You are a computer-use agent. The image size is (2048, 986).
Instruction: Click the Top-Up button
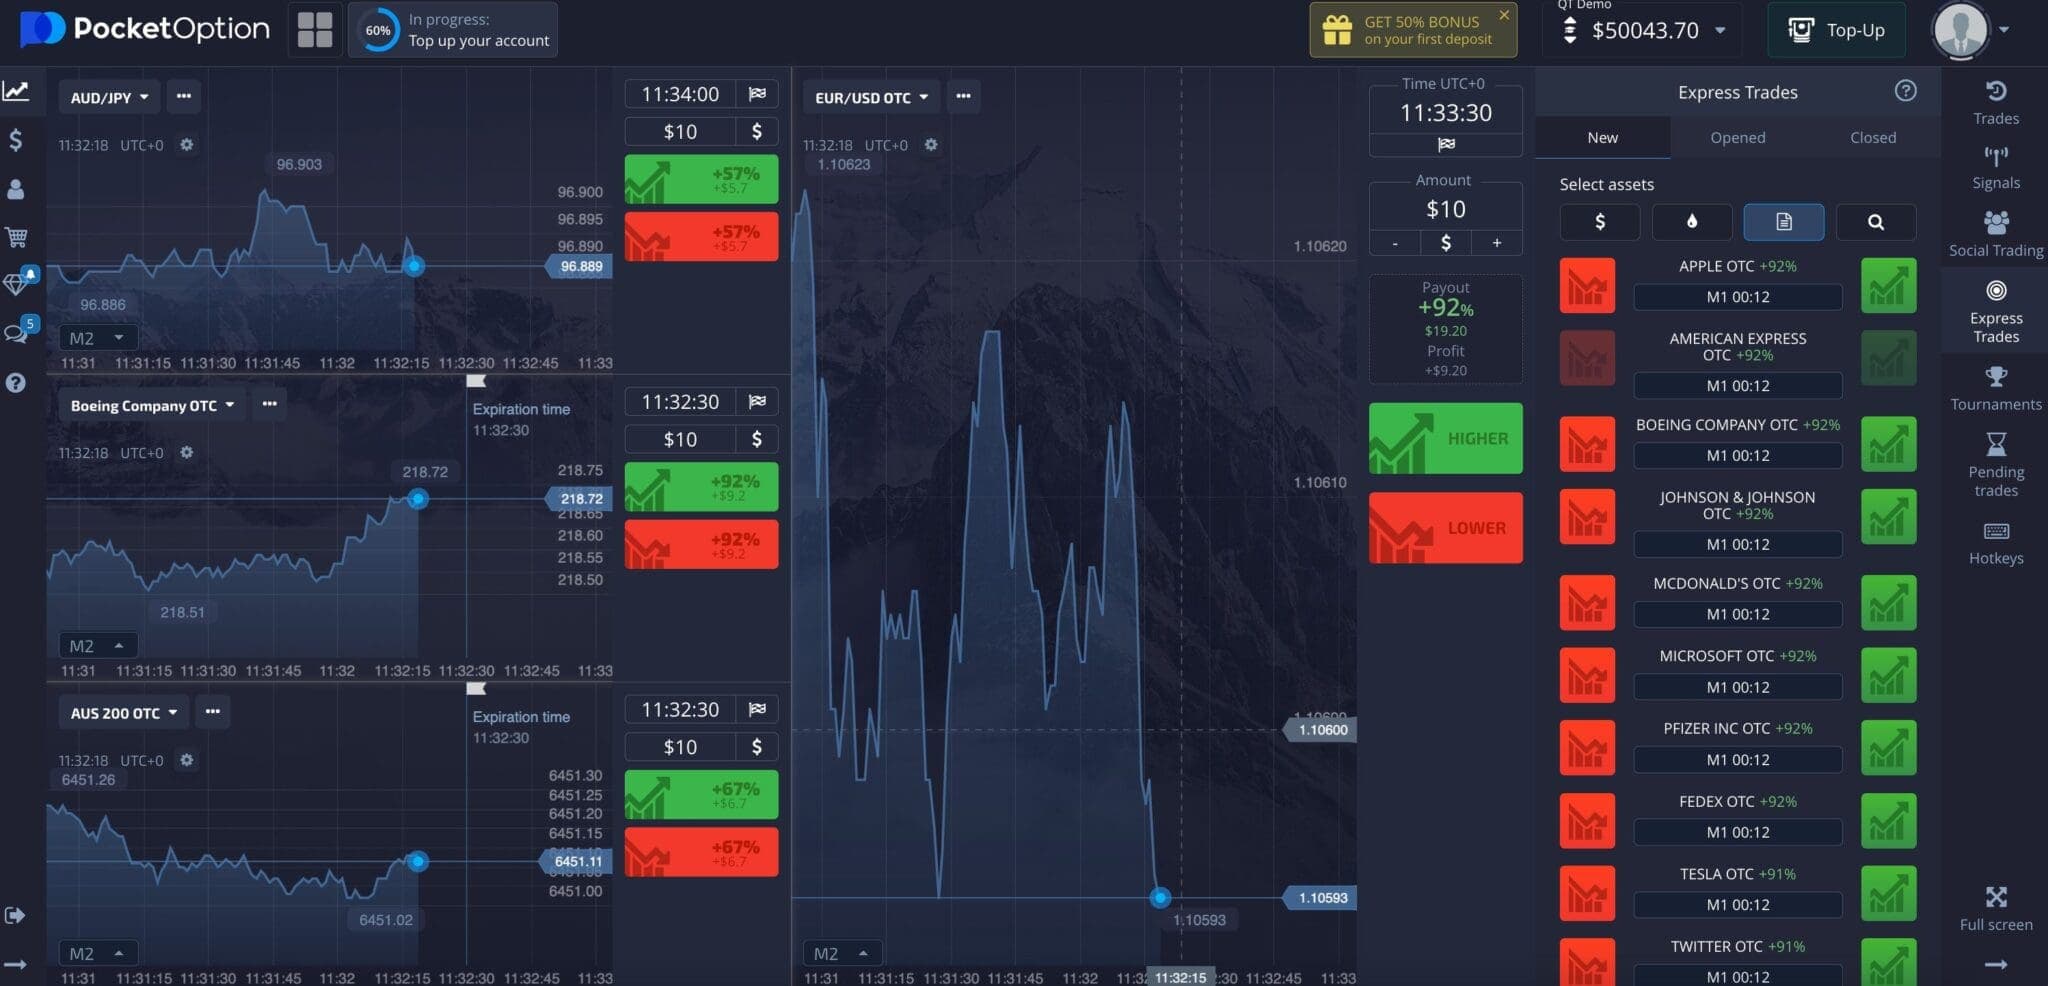[x=1836, y=30]
